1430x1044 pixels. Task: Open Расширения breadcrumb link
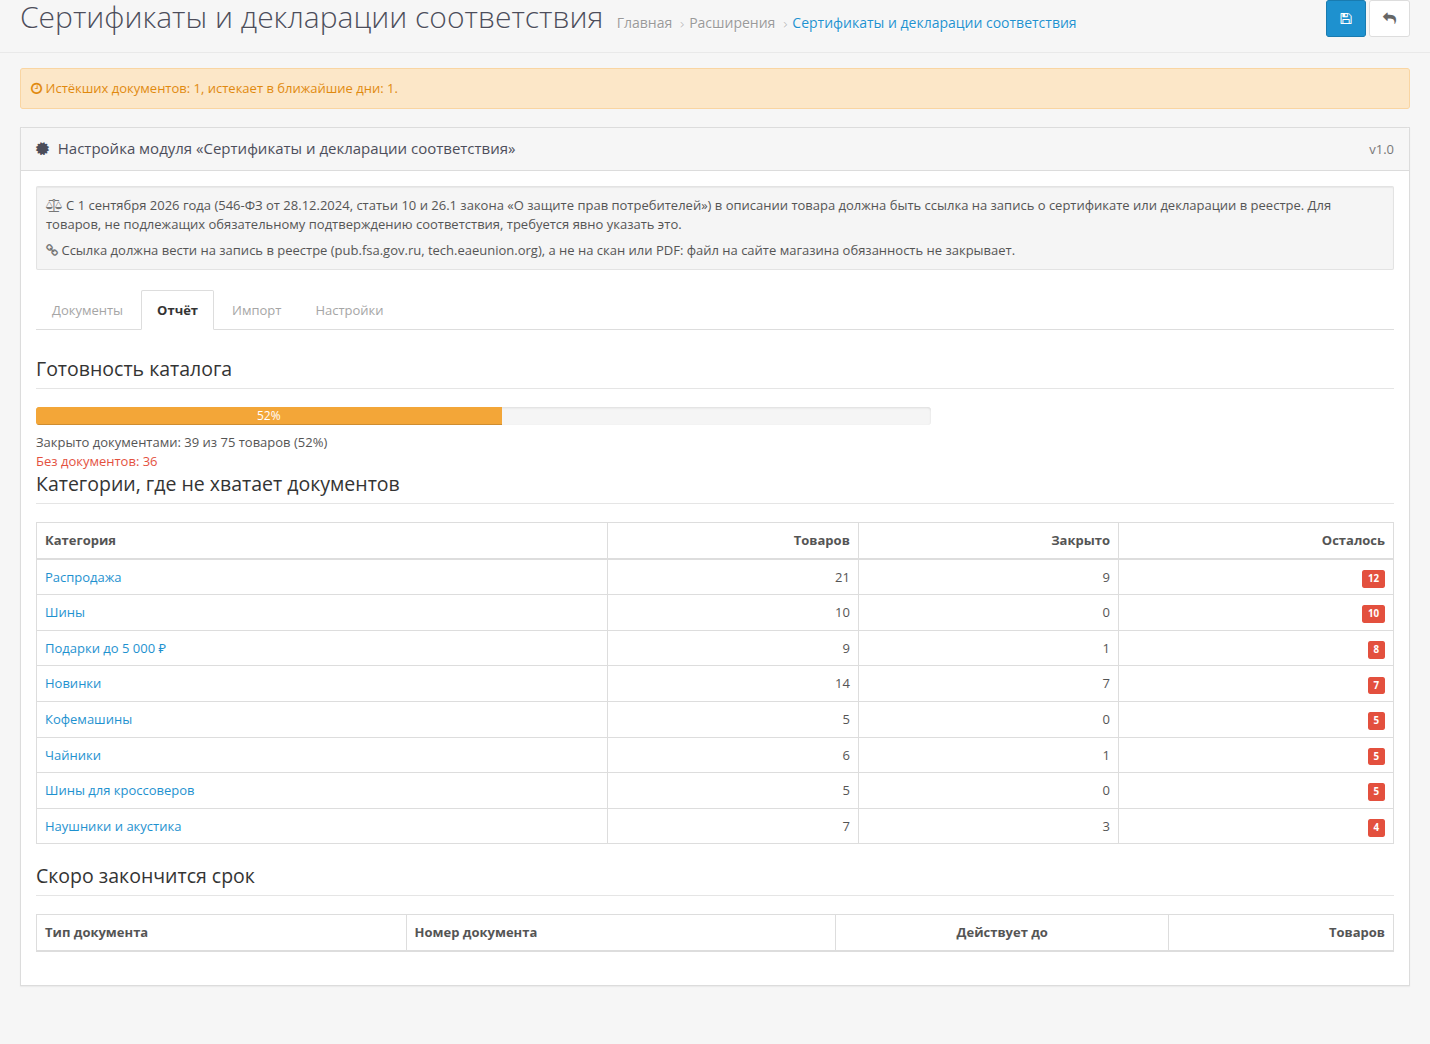click(732, 23)
